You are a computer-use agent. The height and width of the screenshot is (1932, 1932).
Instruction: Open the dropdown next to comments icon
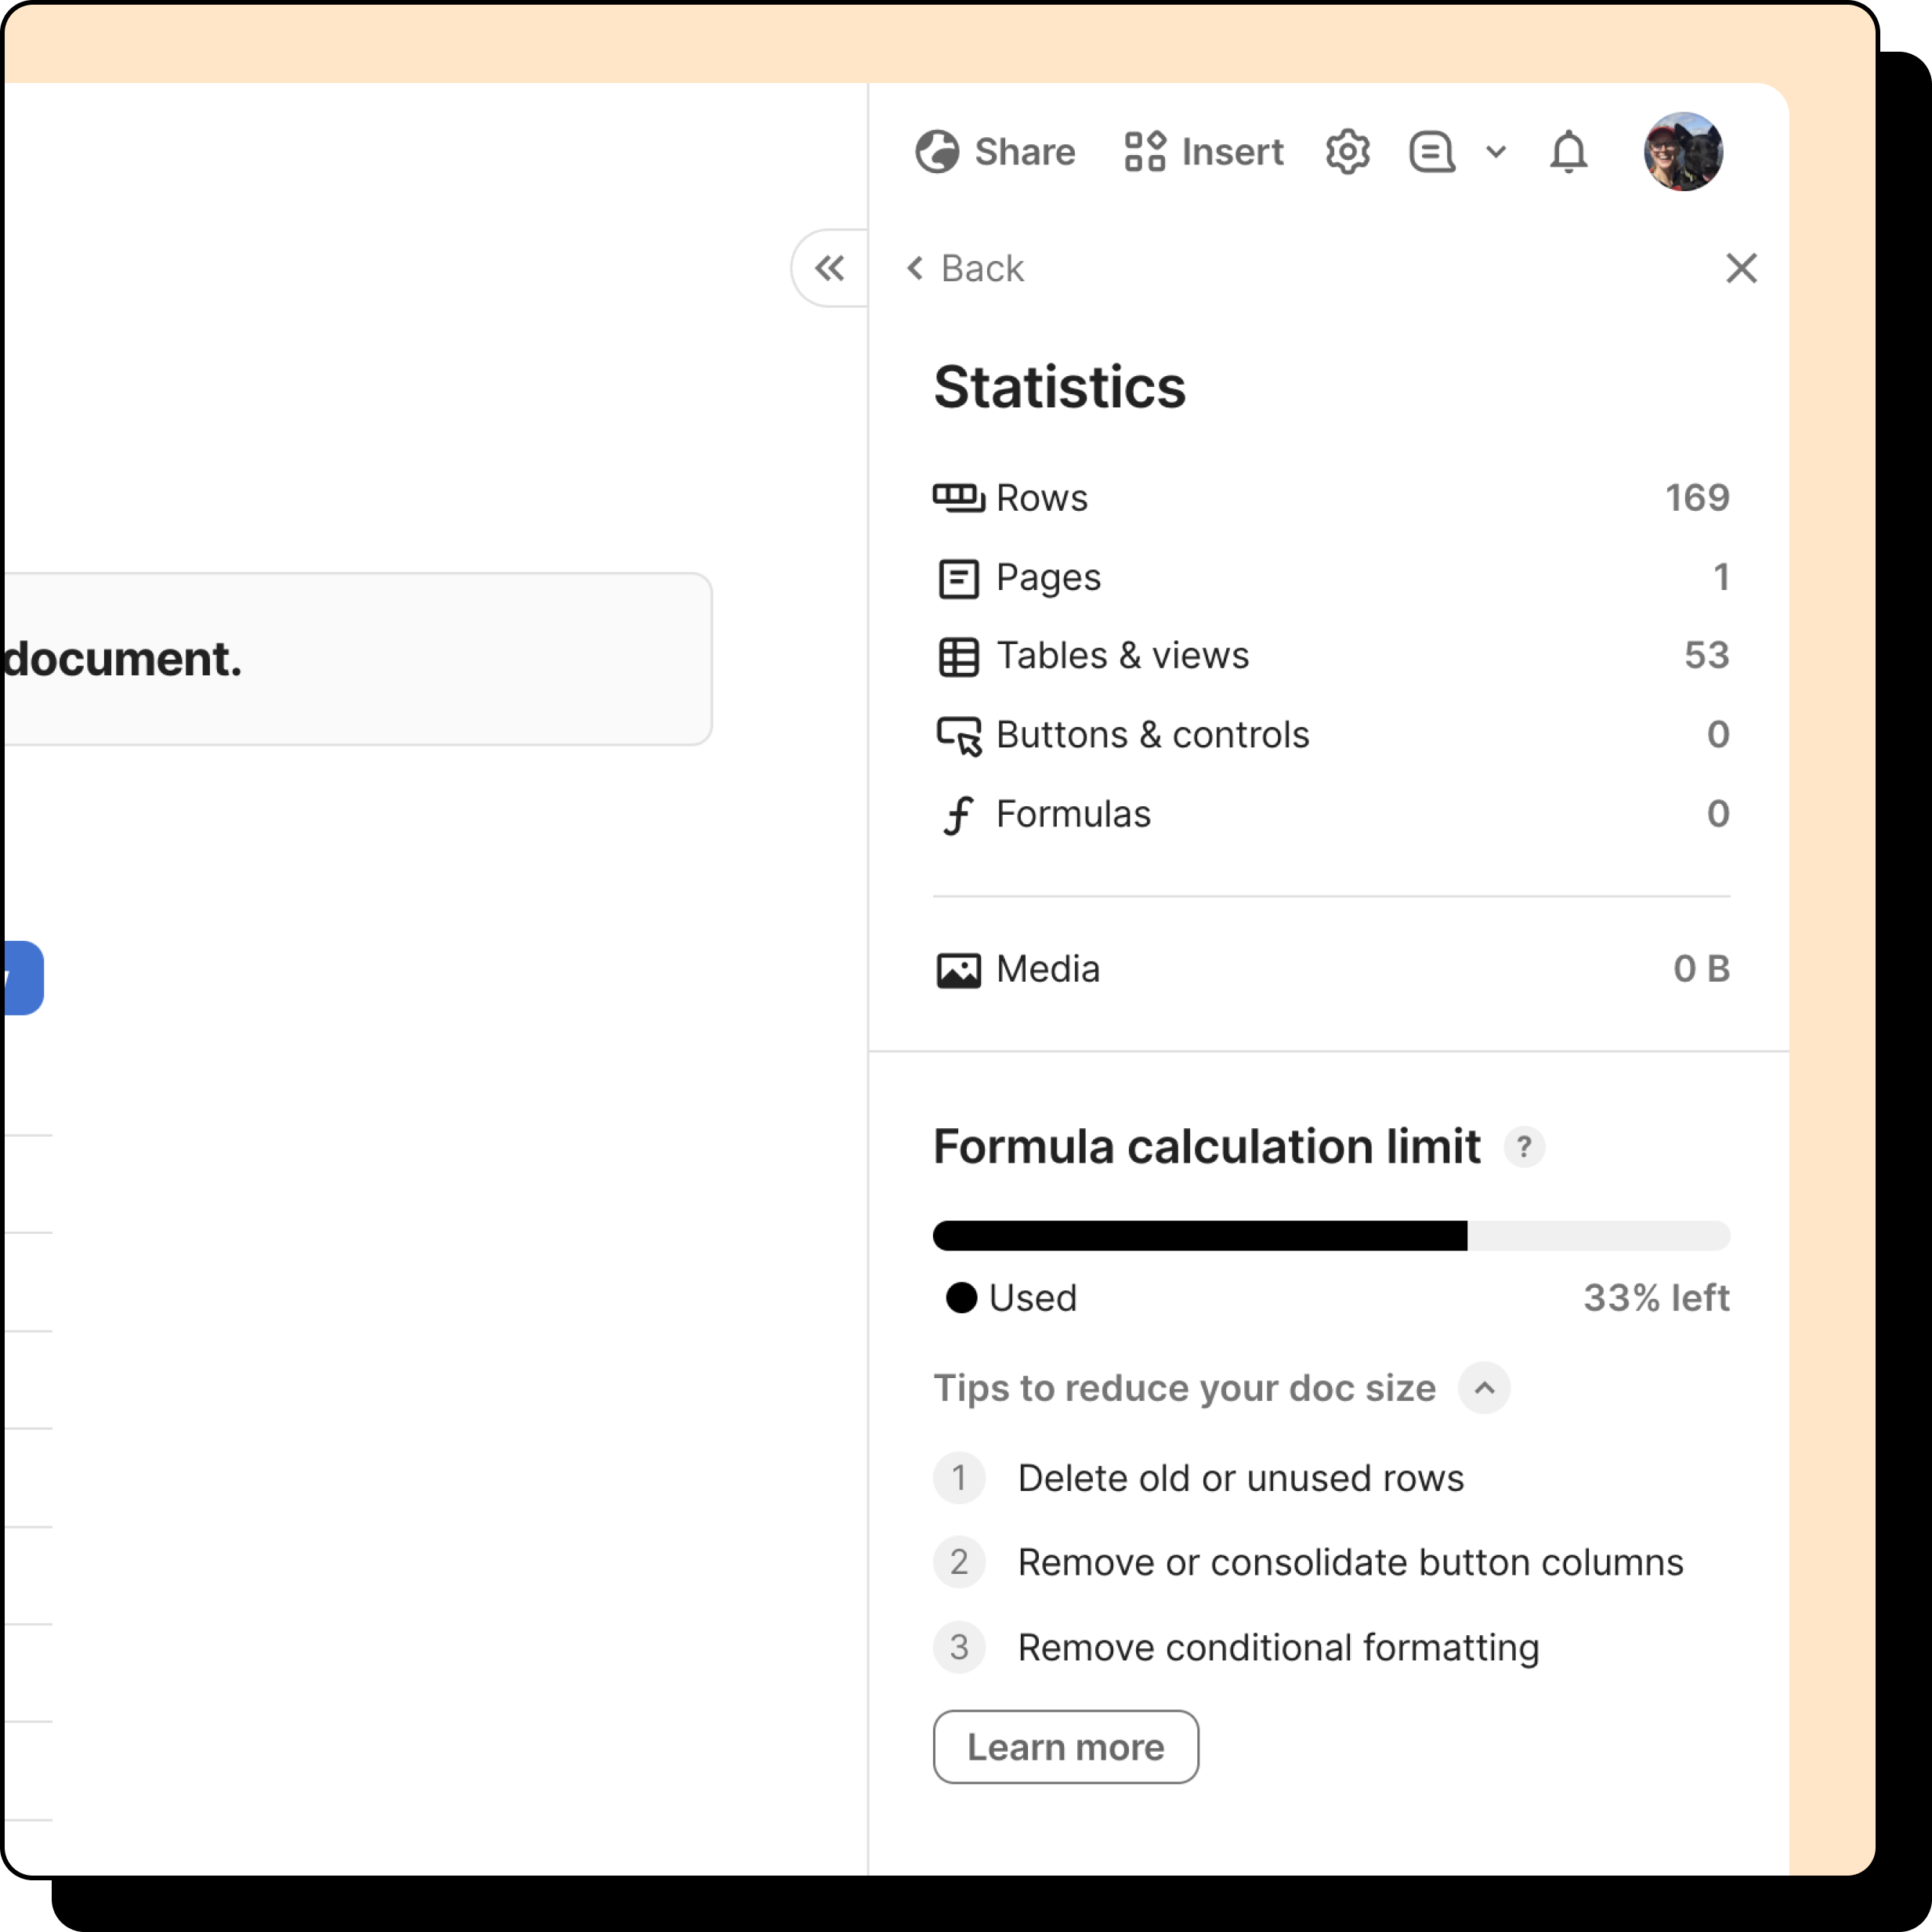[x=1495, y=152]
